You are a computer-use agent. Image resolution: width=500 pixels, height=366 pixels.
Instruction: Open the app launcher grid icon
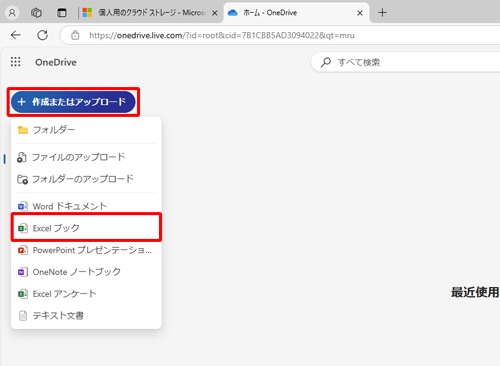coord(15,62)
